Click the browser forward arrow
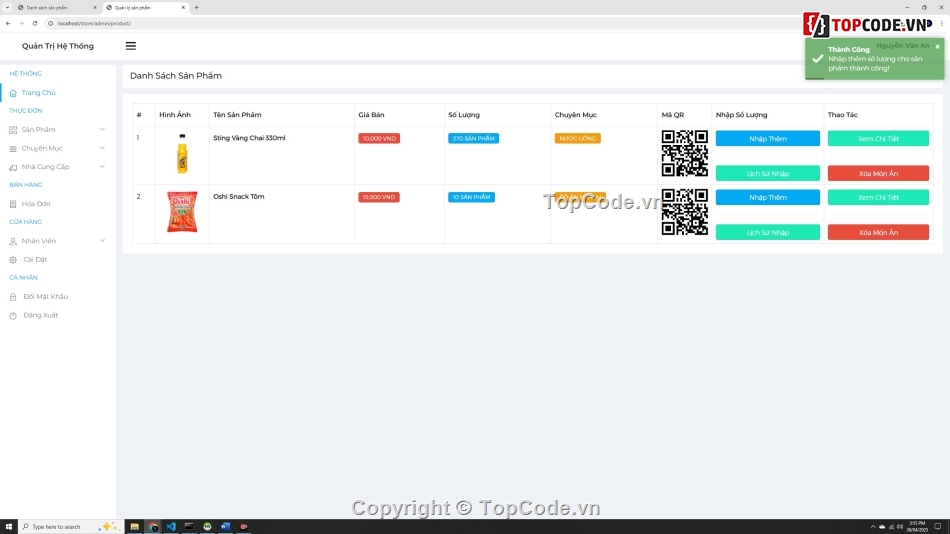950x534 pixels. click(21, 23)
